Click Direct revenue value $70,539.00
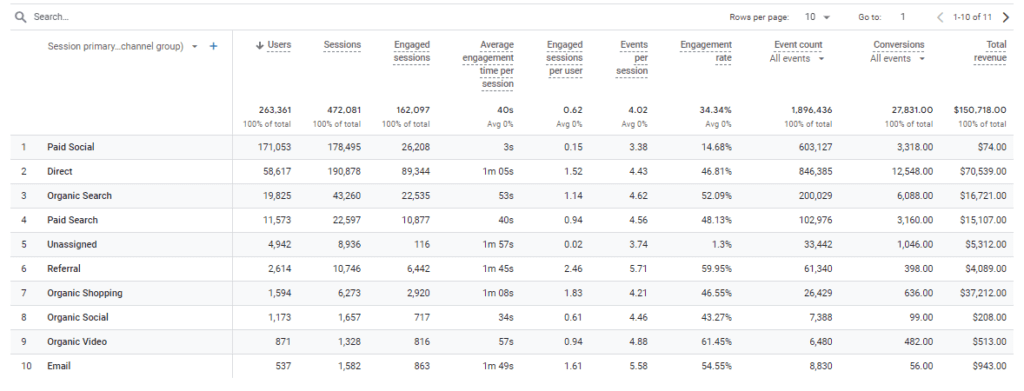 [983, 172]
